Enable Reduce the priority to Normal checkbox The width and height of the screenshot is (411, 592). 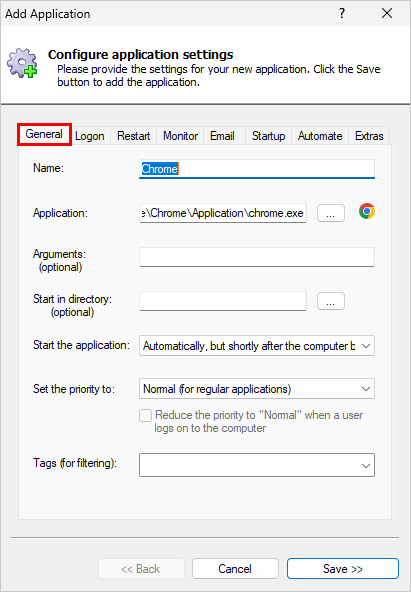[x=145, y=415]
